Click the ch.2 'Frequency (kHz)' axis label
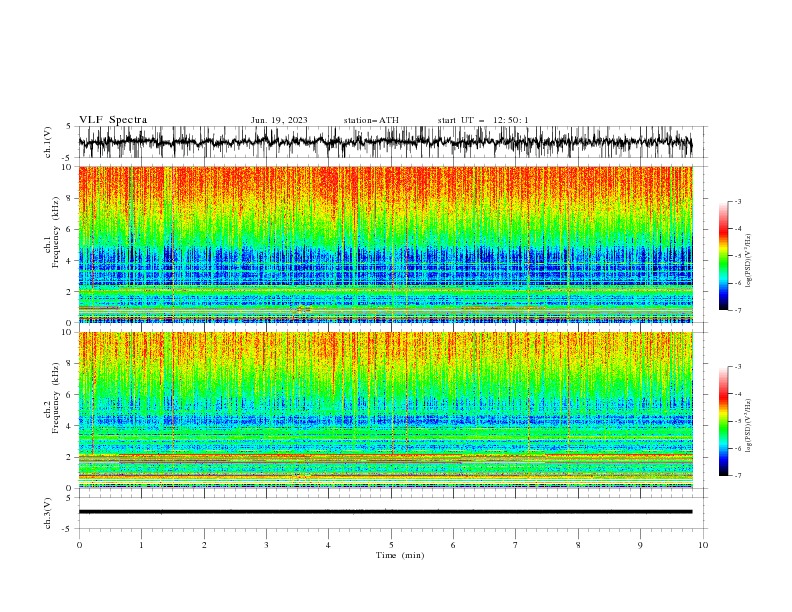The image size is (792, 612). tap(56, 398)
